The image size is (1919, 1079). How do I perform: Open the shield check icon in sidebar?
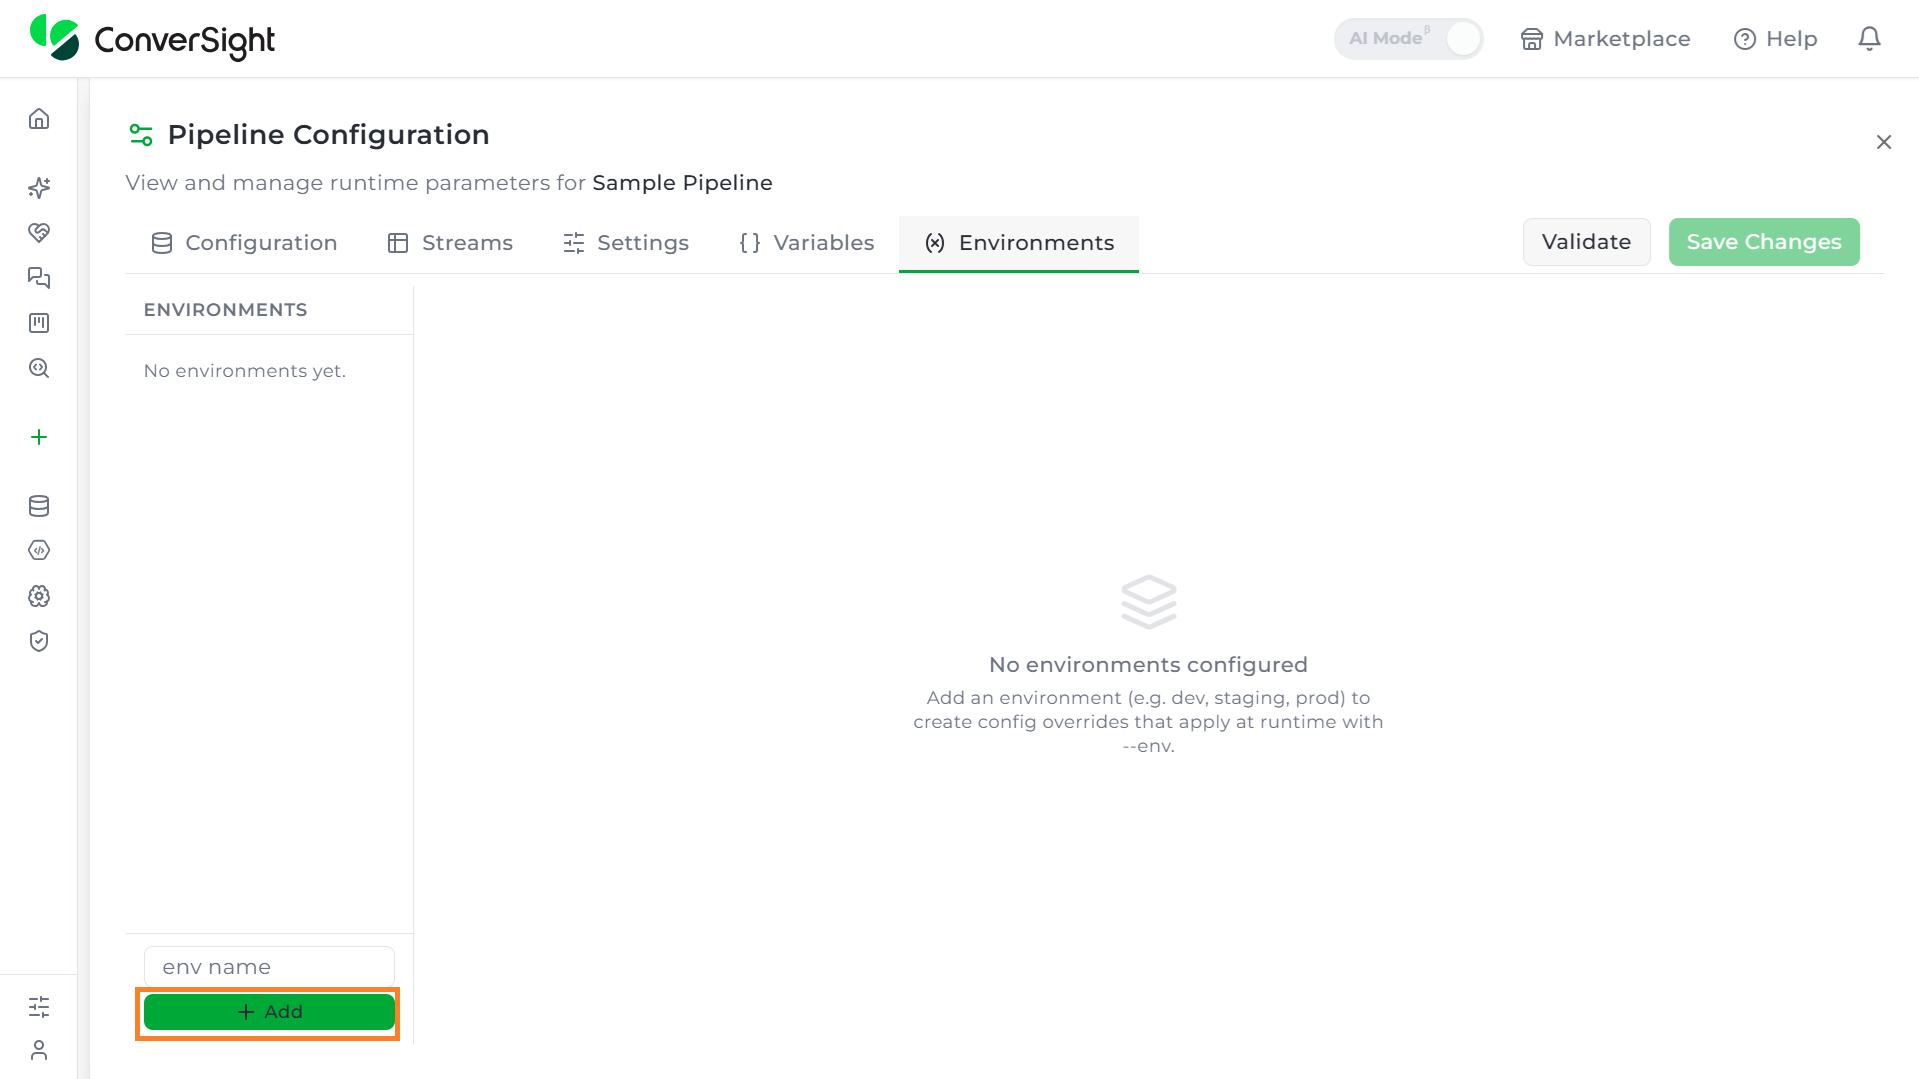[39, 641]
